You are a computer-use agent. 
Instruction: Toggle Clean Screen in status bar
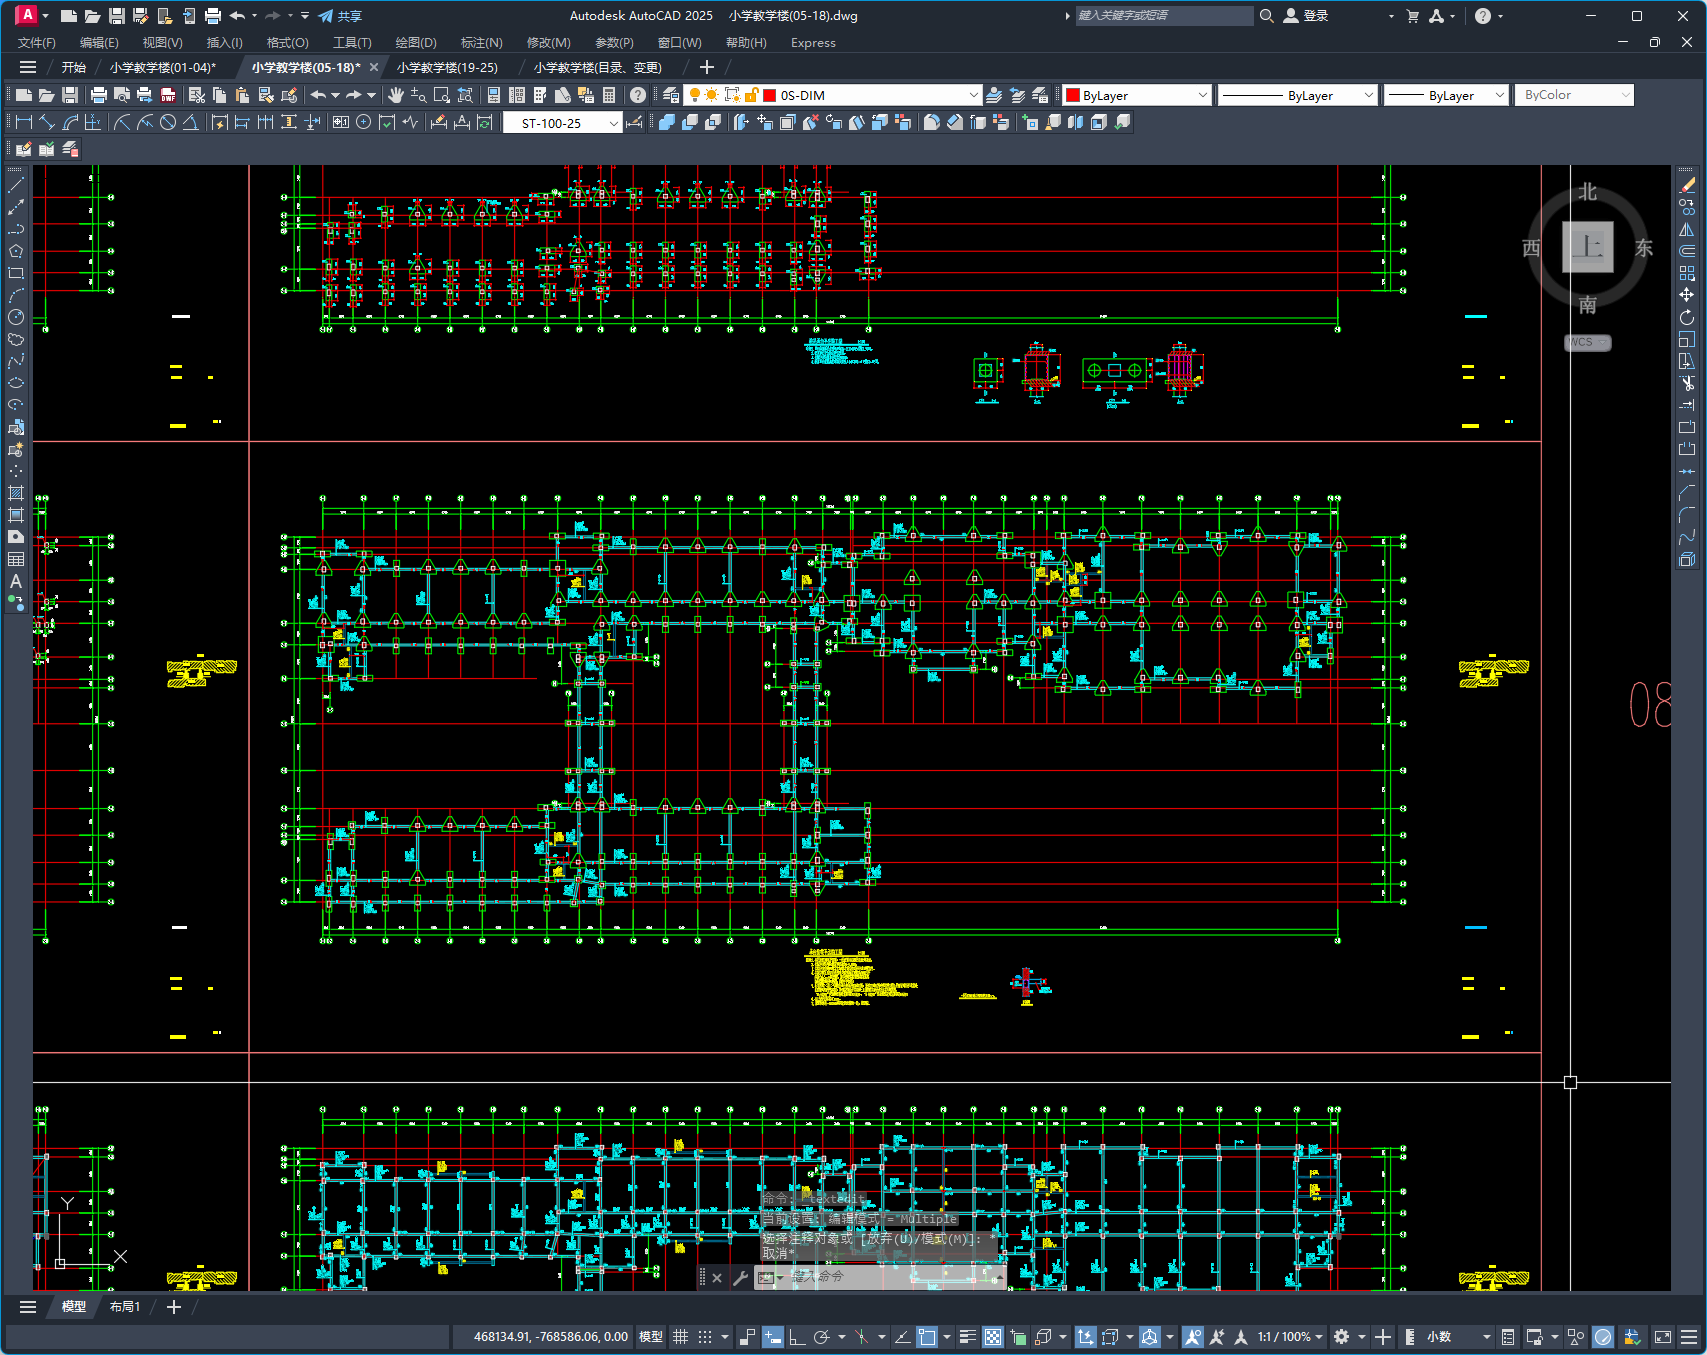(1663, 1337)
